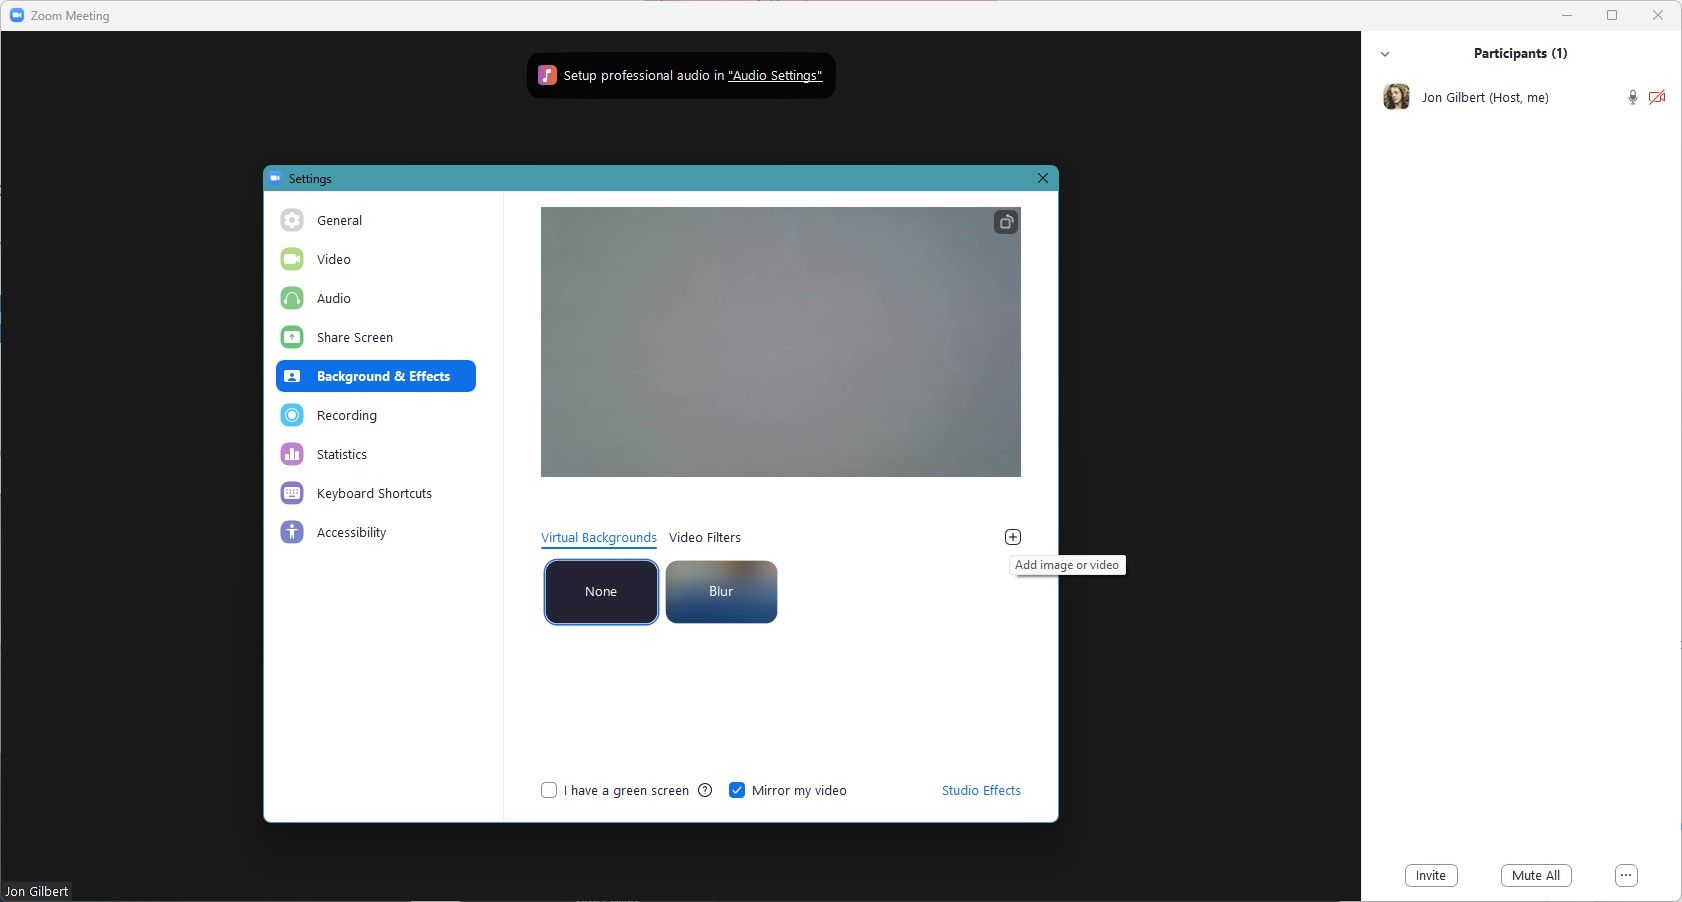1682x902 pixels.
Task: Open the Keyboard Shortcuts settings section
Action: (x=373, y=493)
